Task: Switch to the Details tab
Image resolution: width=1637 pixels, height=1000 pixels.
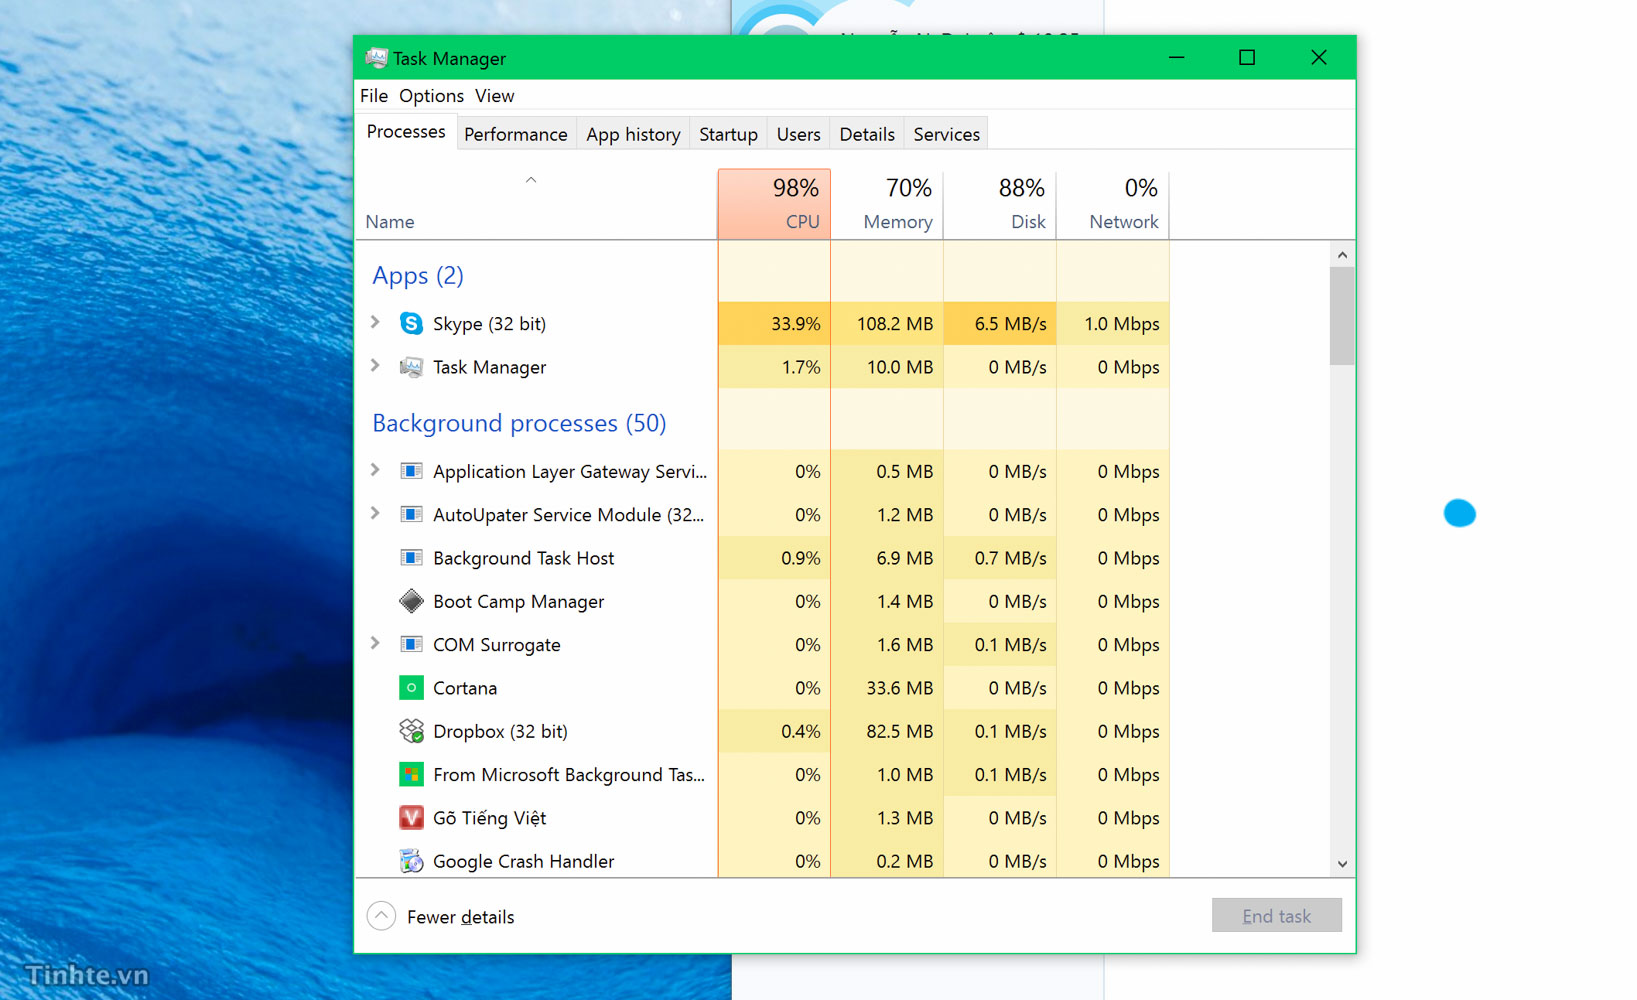Action: point(867,134)
